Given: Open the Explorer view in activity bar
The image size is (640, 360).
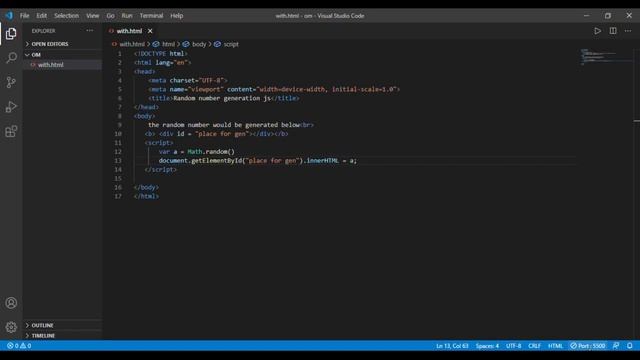Looking at the screenshot, I should [11, 33].
